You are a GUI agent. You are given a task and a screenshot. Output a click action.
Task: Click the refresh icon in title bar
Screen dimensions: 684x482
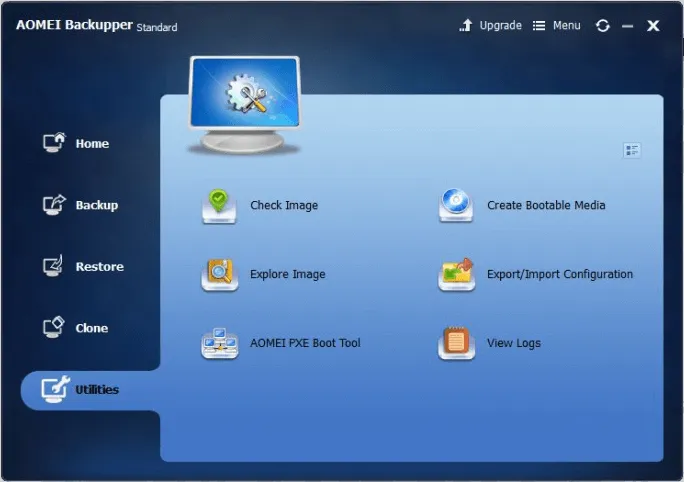(x=602, y=26)
